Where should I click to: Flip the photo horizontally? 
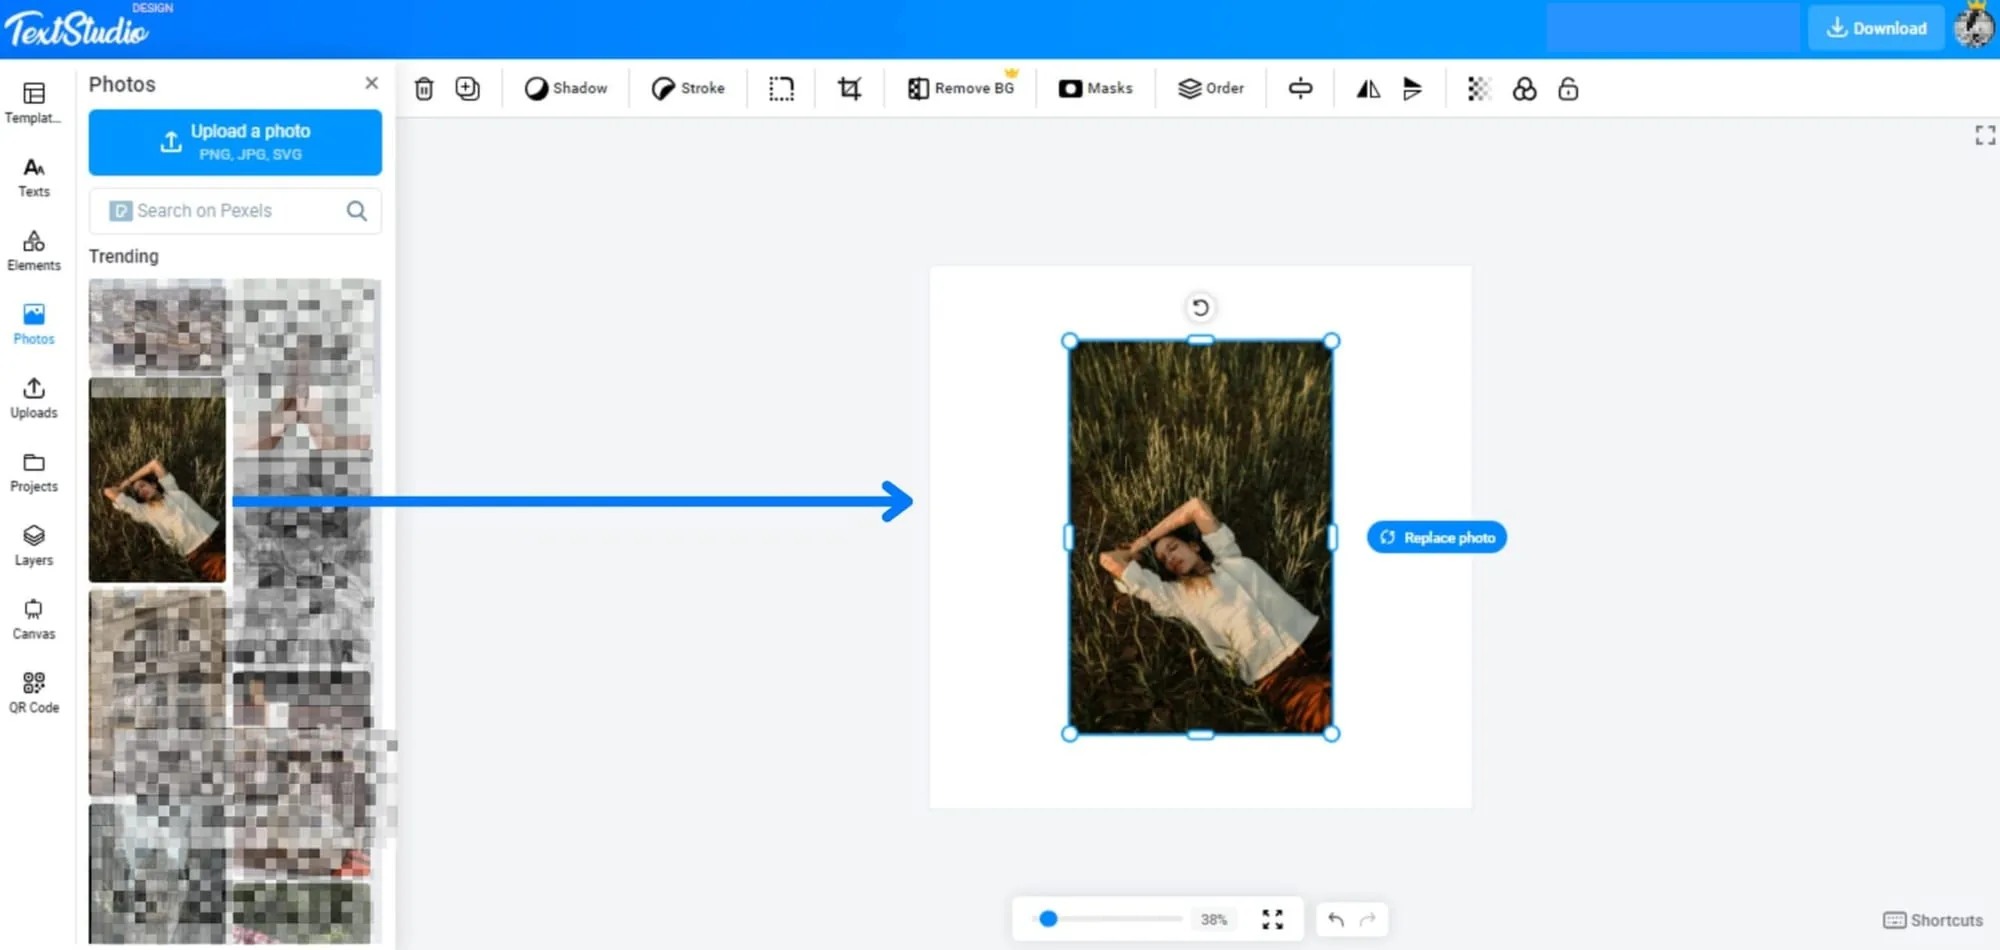click(1368, 89)
